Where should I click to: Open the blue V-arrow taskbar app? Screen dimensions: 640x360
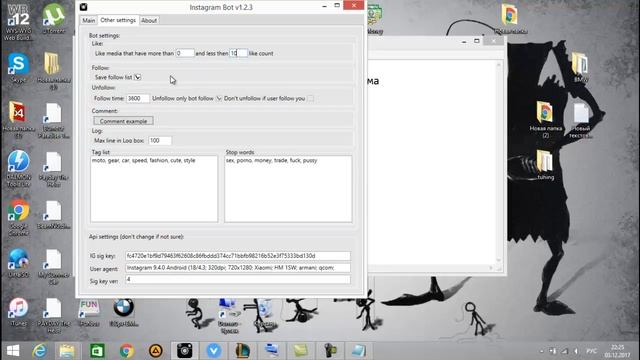pyautogui.click(x=213, y=351)
